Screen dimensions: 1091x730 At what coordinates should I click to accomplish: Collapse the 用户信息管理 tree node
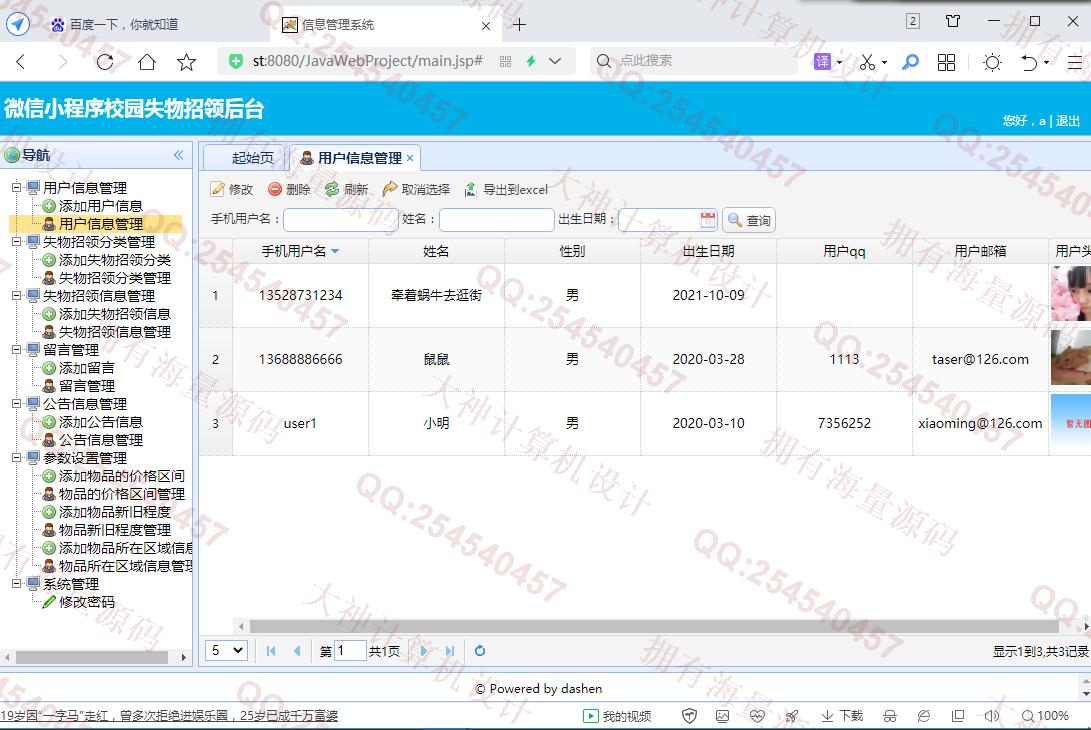(x=16, y=188)
